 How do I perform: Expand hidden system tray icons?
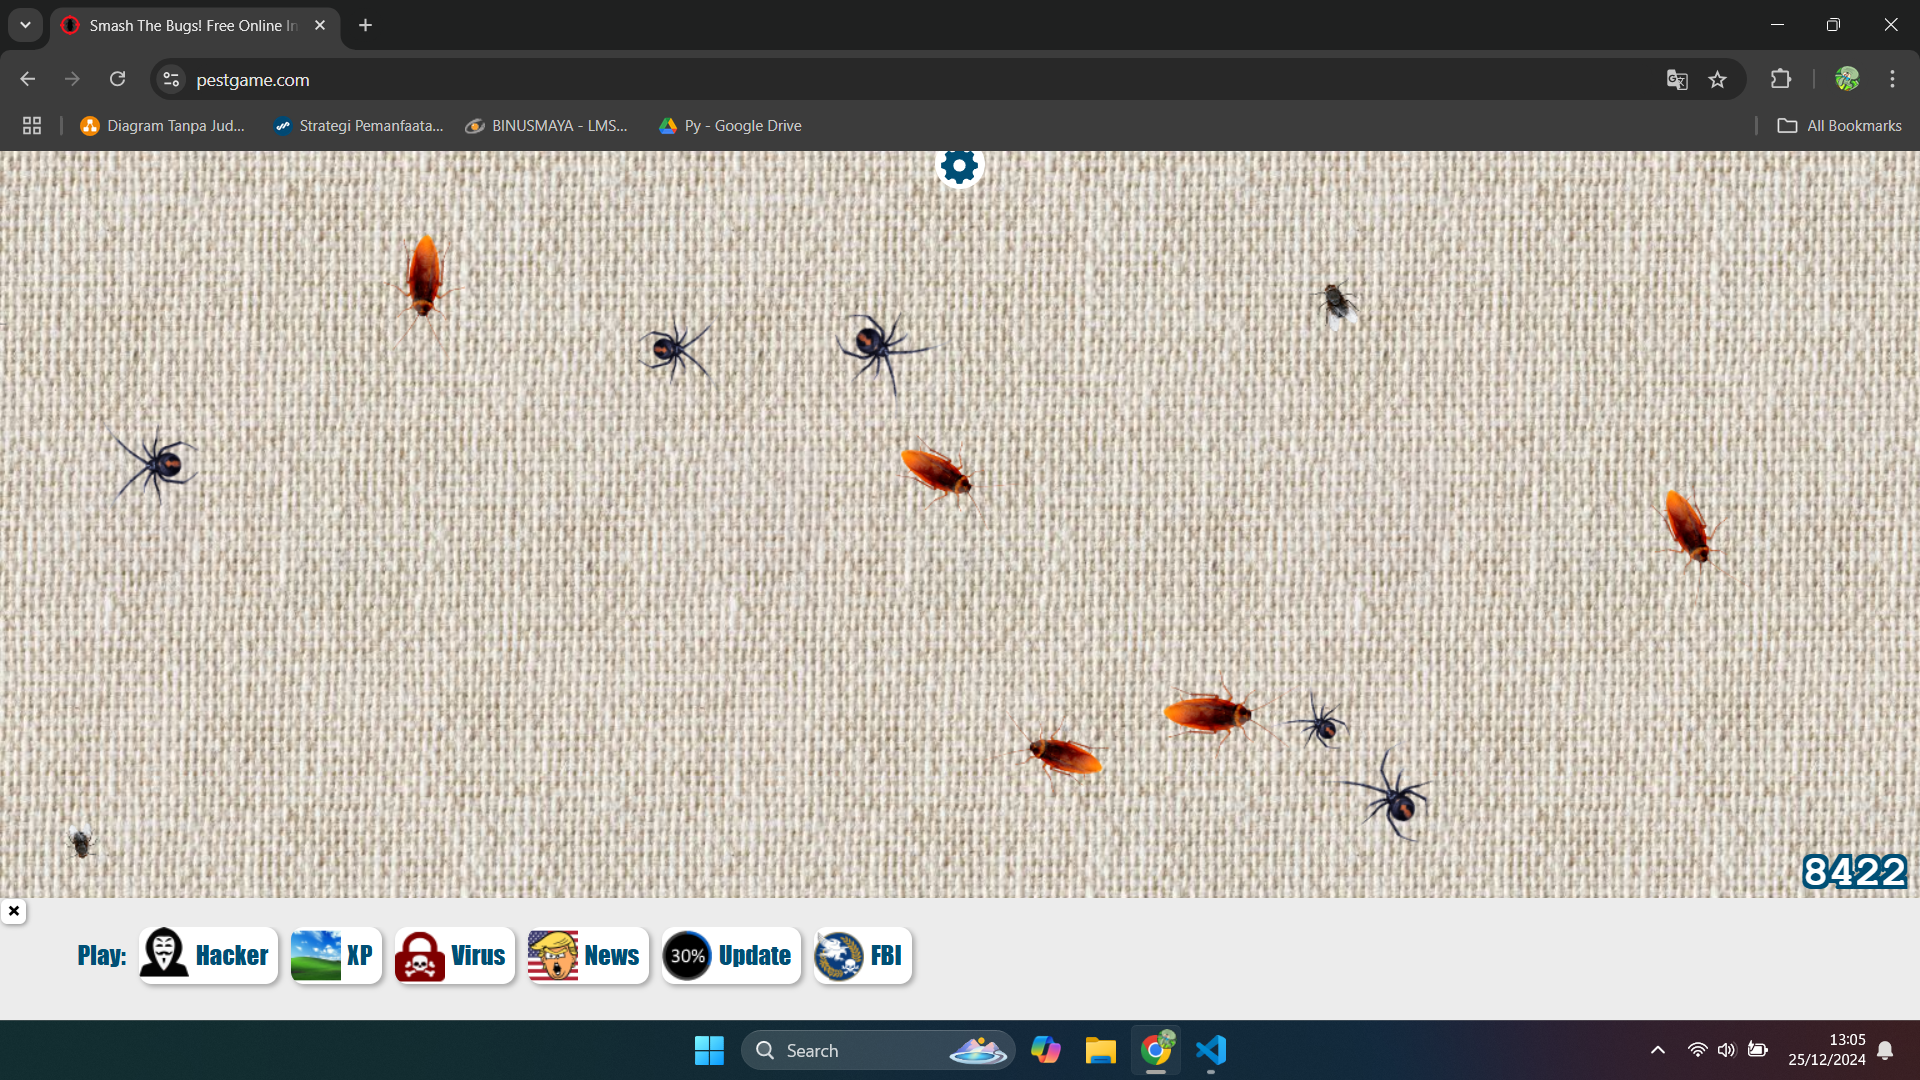(1657, 1050)
